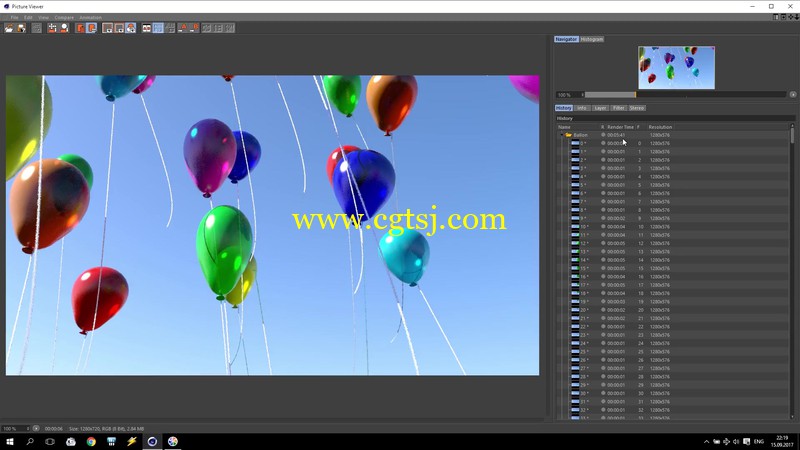The width and height of the screenshot is (800, 450).
Task: Toggle render dot on frame 22 row
Action: pyautogui.click(x=603, y=327)
